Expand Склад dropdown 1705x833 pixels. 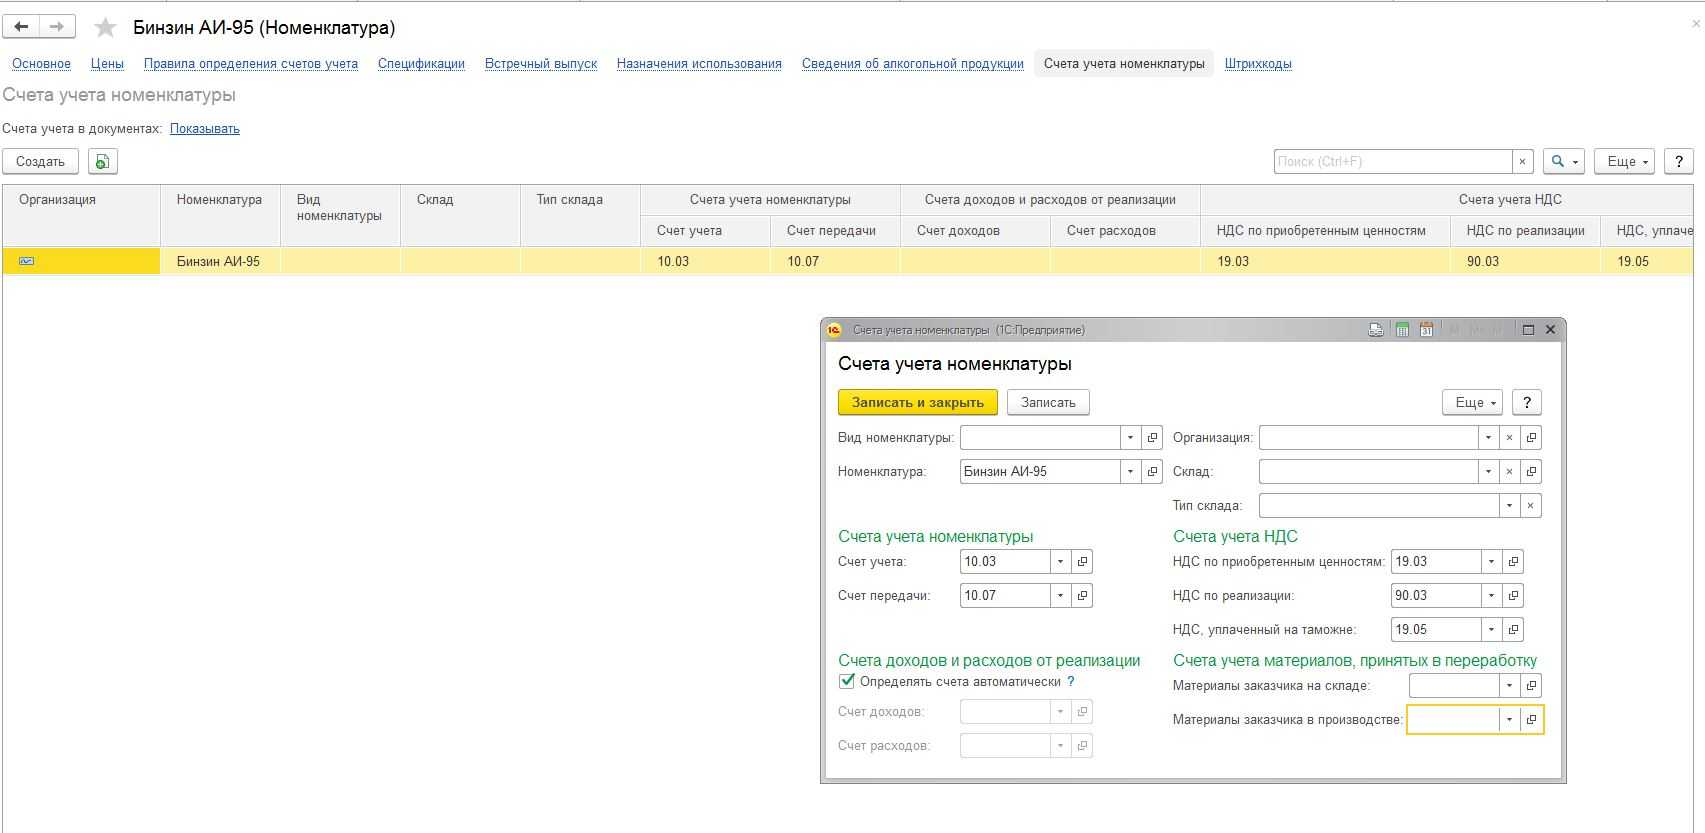tap(1488, 471)
